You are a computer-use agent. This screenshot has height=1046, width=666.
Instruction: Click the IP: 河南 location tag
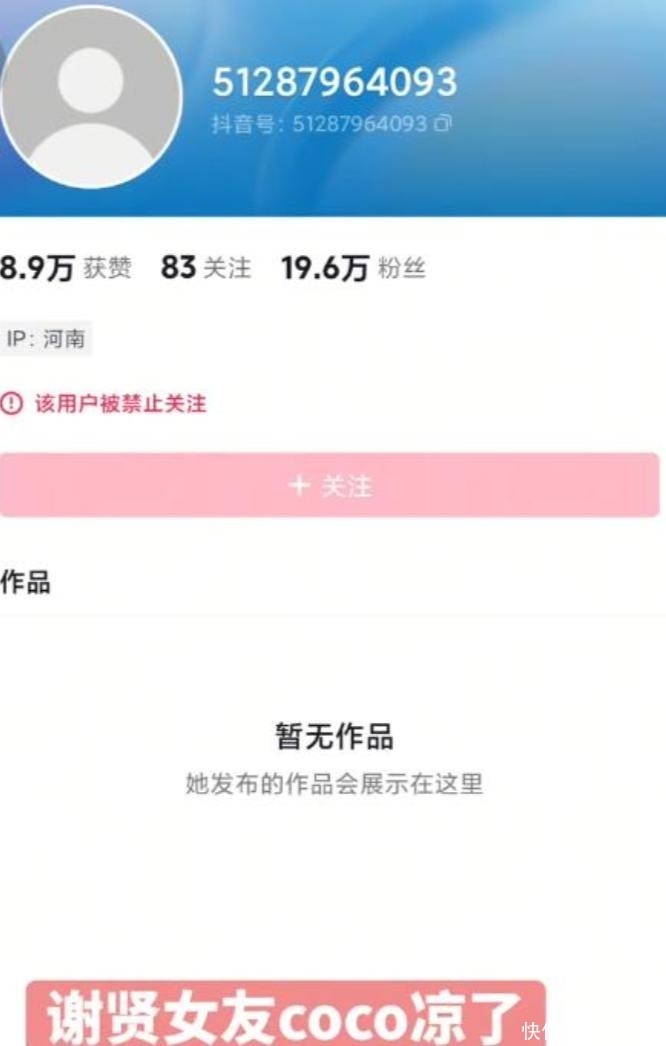pos(46,339)
